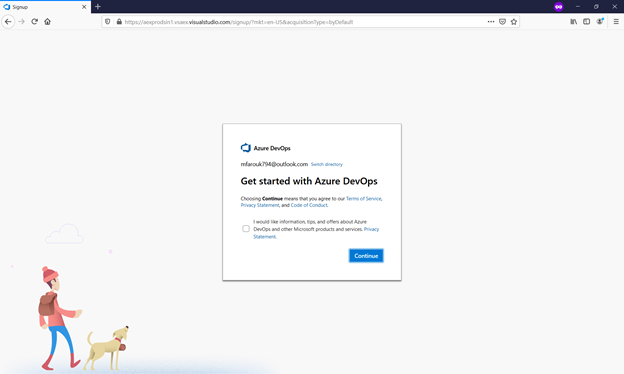Open page actions three-dot menu

pyautogui.click(x=491, y=21)
